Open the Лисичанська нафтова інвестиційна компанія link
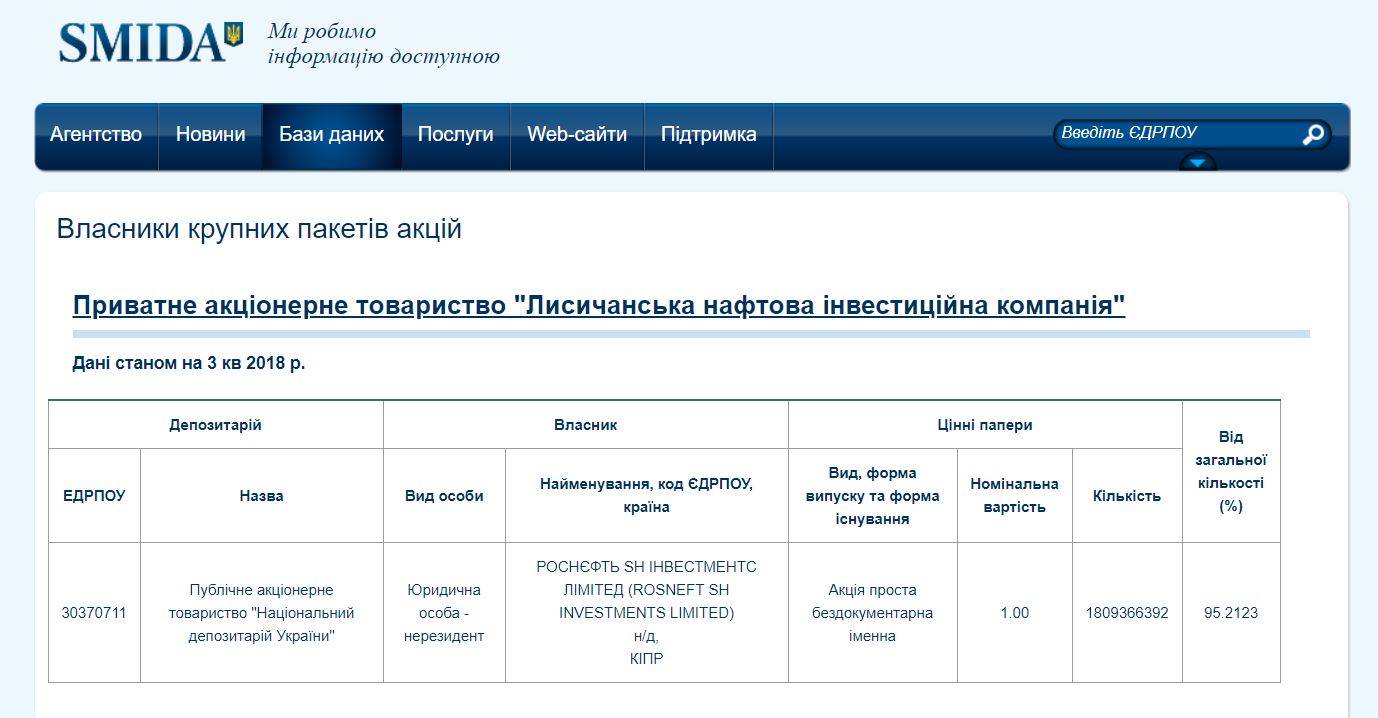Image resolution: width=1378 pixels, height=718 pixels. pos(599,305)
